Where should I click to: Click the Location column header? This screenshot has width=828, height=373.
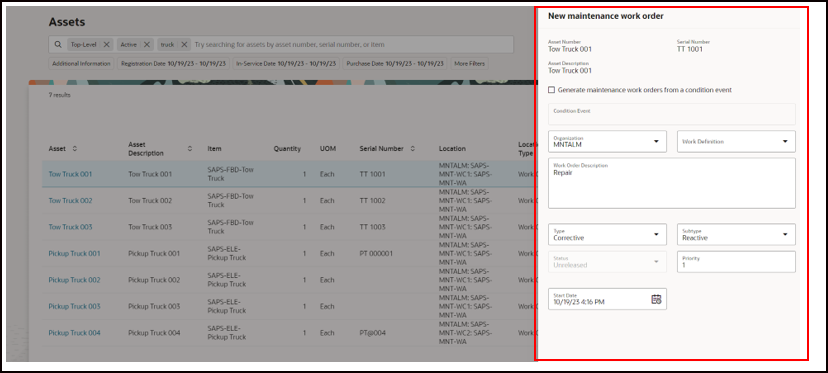pos(452,149)
